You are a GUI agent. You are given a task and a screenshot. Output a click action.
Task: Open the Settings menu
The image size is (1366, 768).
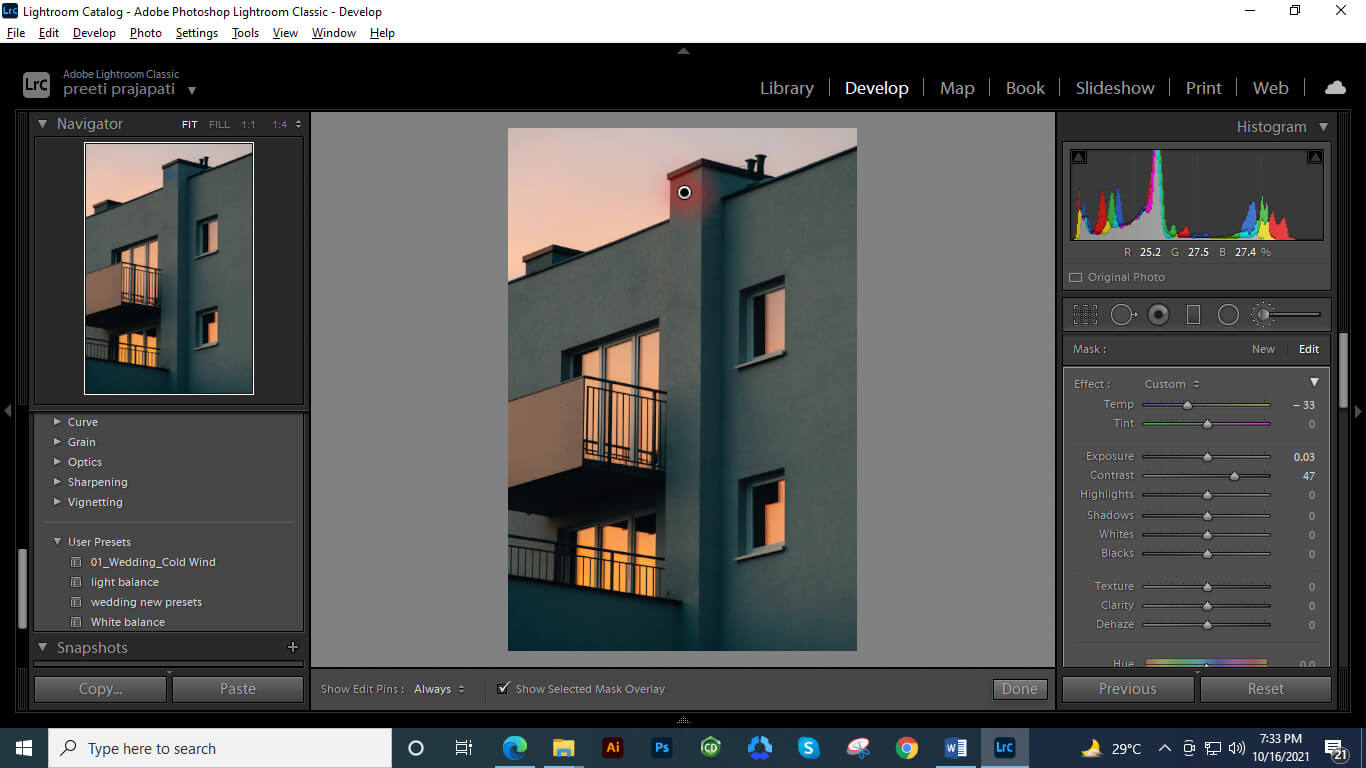(196, 32)
